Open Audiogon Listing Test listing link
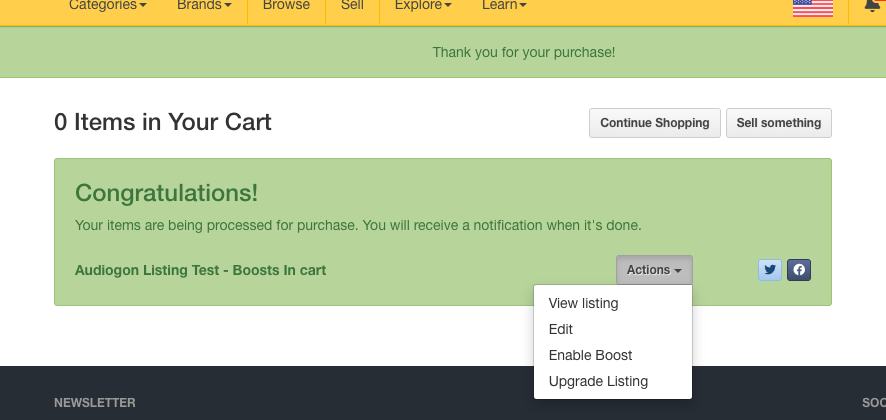 click(x=201, y=270)
